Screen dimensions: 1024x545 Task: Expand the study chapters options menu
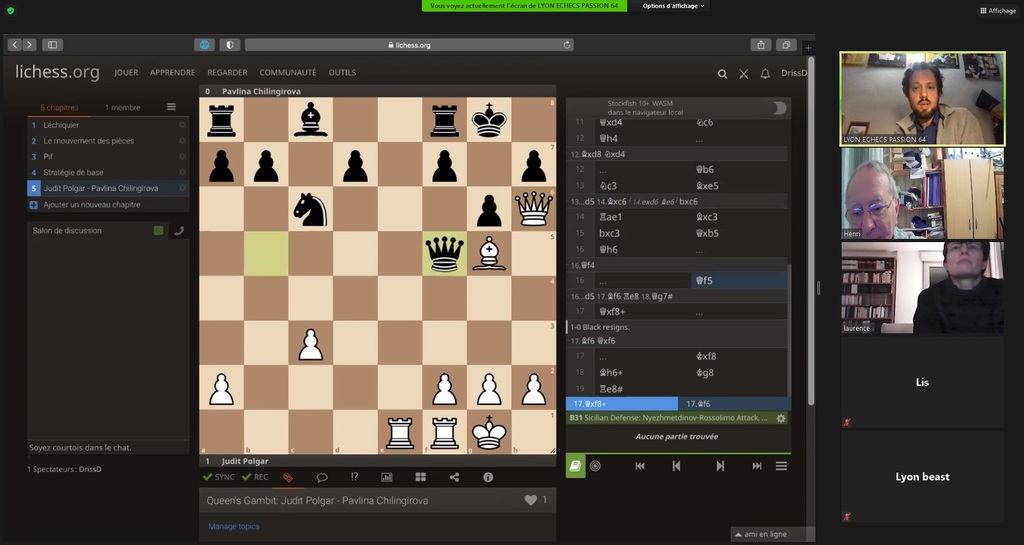[171, 107]
